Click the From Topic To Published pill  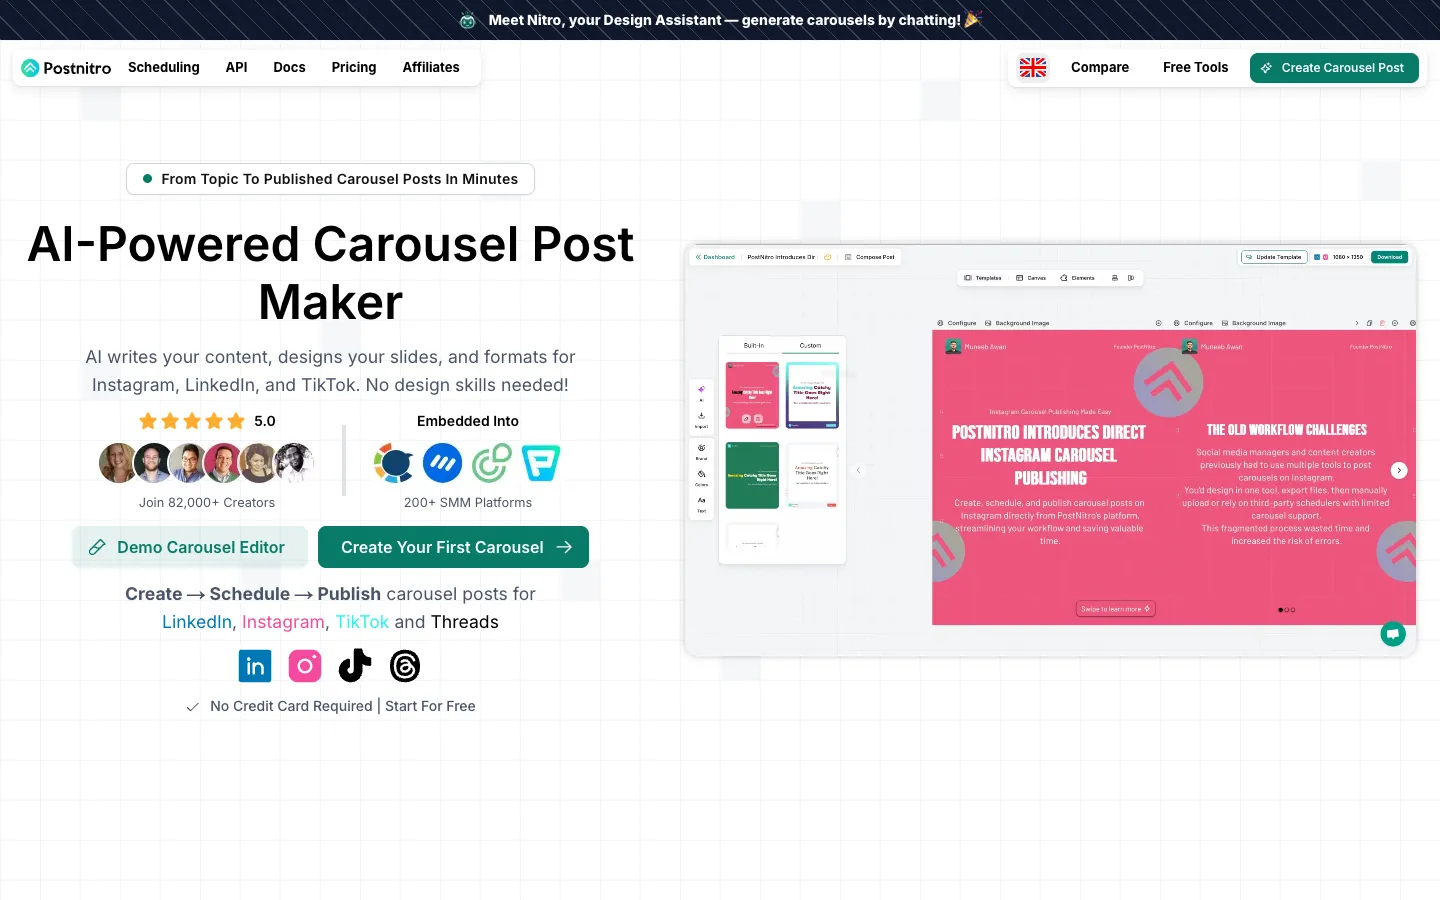tap(330, 179)
